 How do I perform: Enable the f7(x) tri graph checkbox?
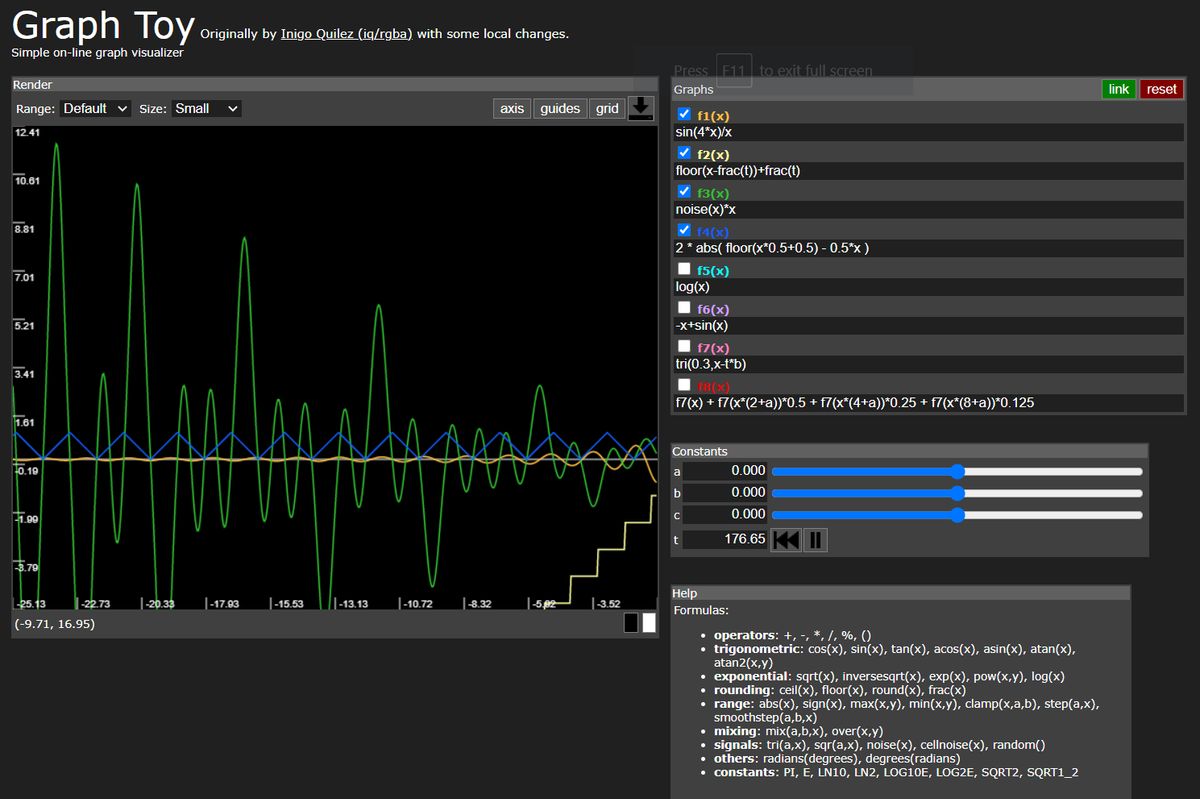(685, 346)
